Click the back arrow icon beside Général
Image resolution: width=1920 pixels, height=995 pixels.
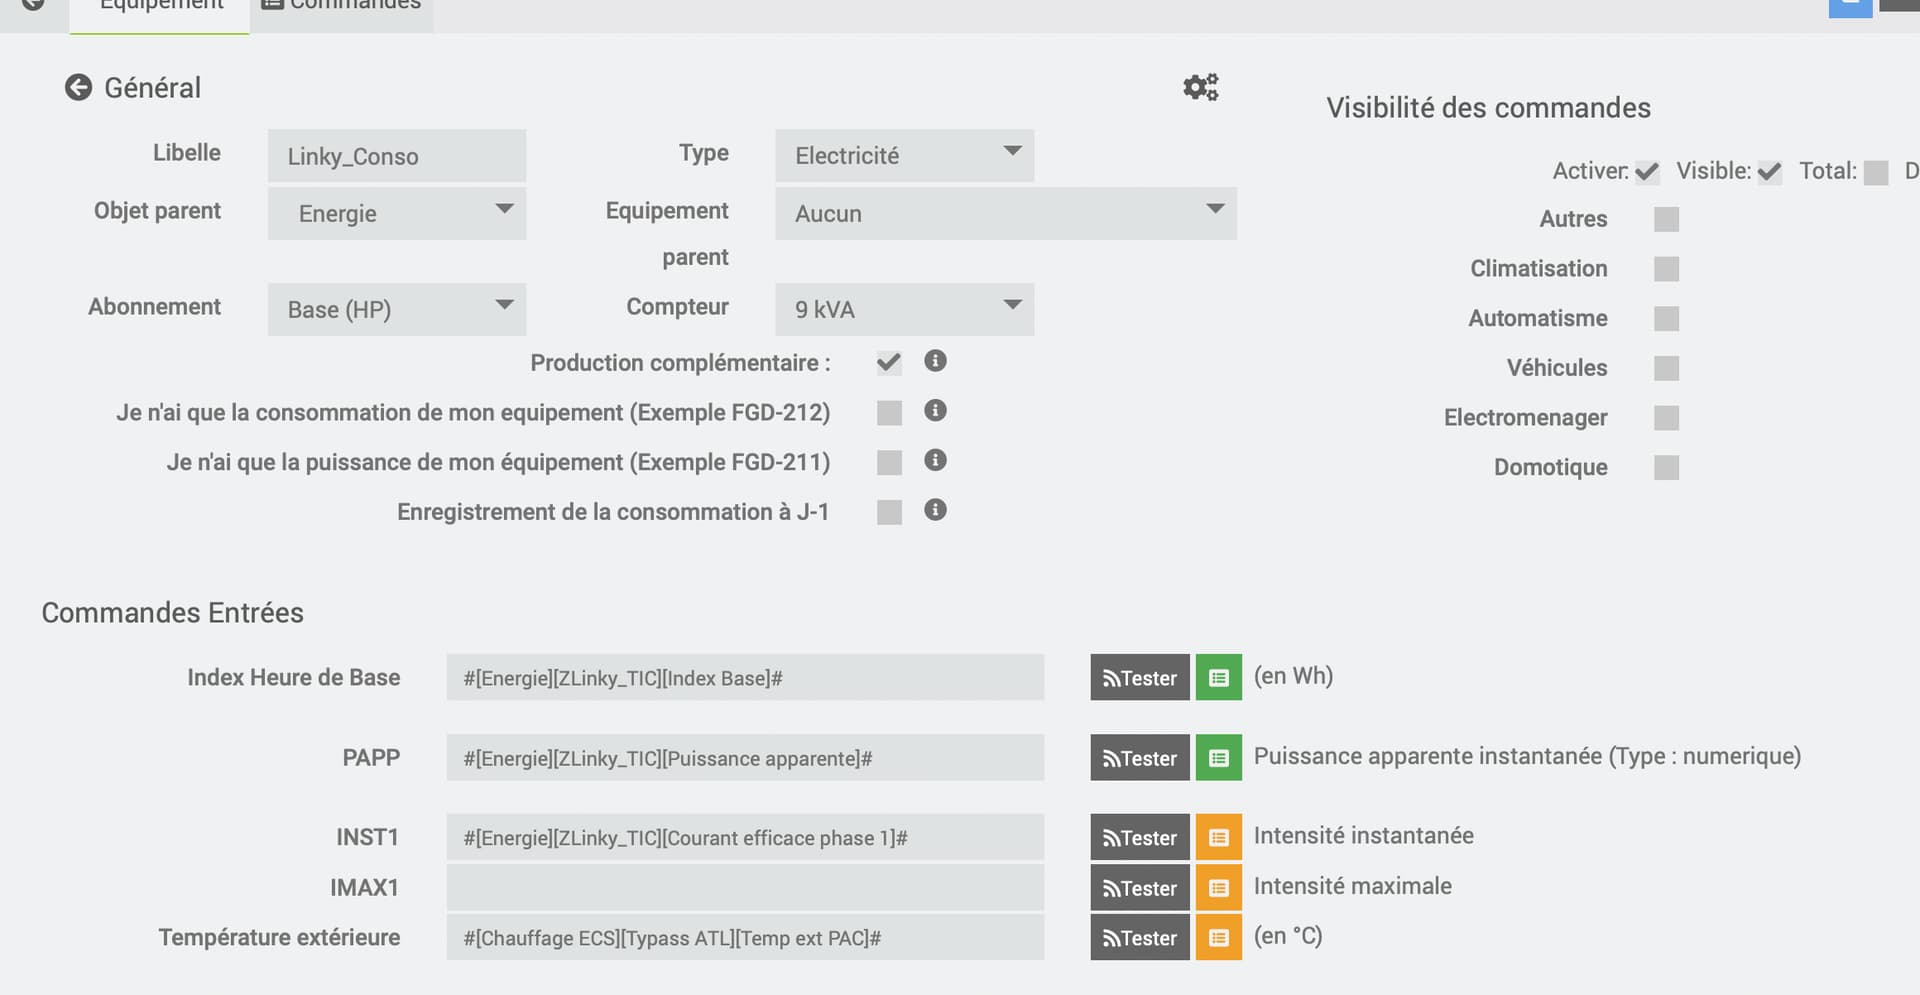[78, 88]
